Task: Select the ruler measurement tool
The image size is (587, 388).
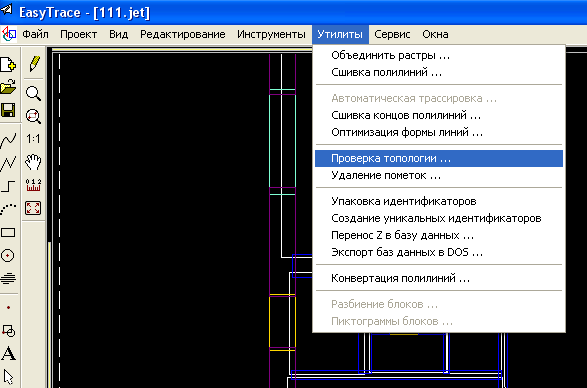Action: pyautogui.click(x=33, y=185)
